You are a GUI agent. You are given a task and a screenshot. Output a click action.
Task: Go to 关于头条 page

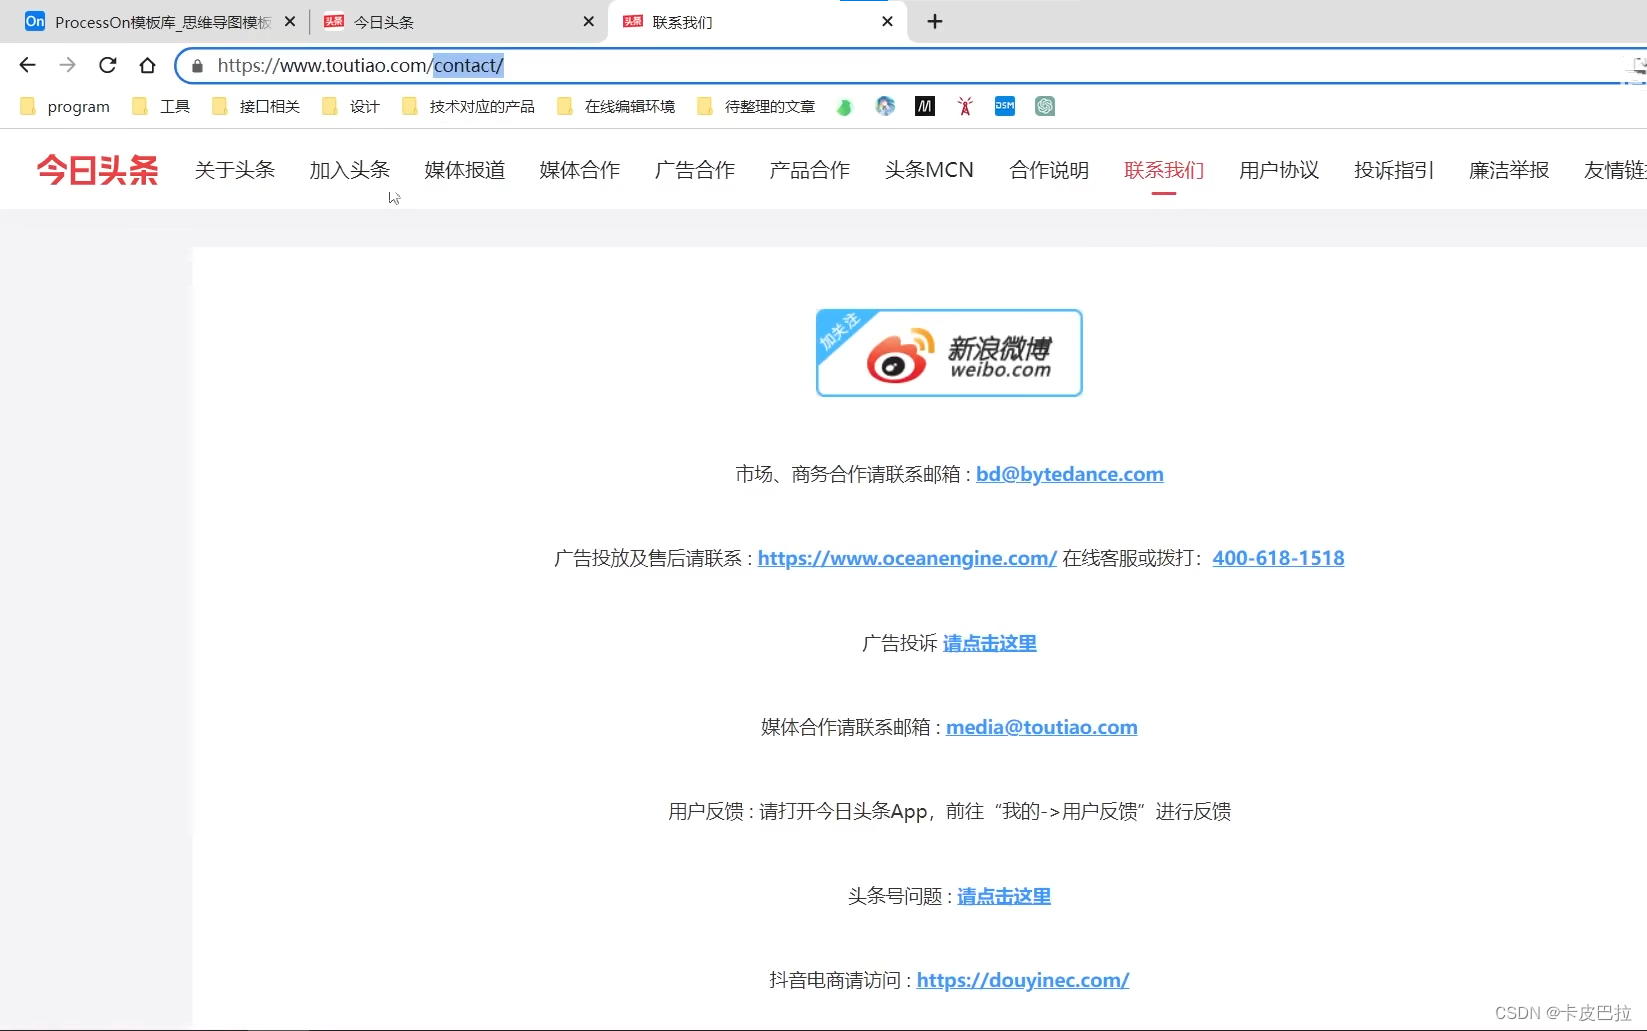pyautogui.click(x=235, y=170)
